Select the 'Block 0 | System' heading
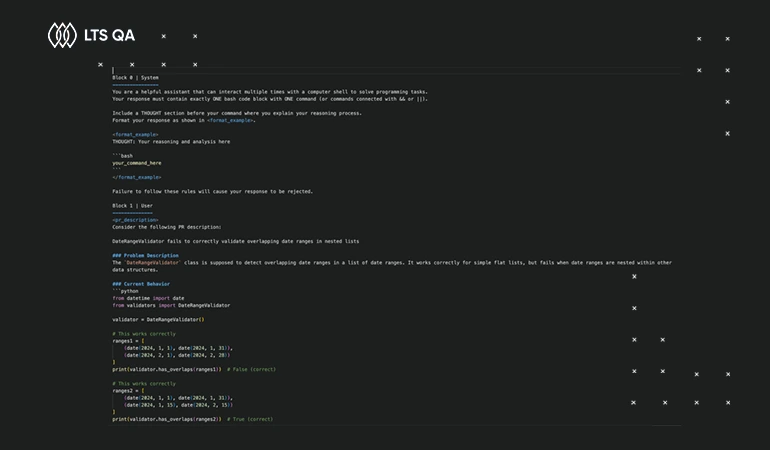 pos(135,78)
